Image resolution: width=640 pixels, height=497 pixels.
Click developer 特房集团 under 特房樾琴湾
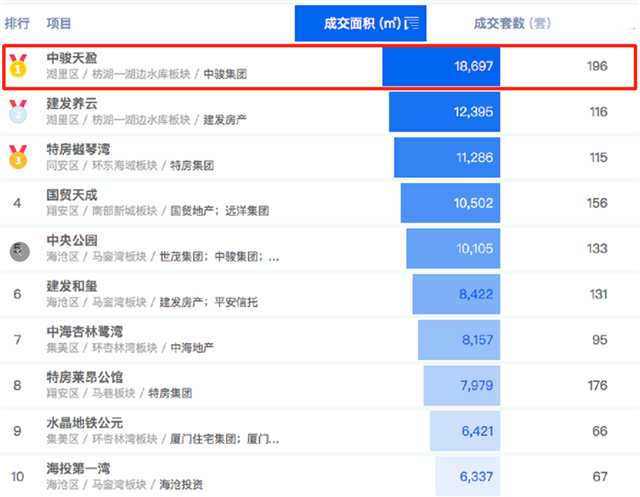coord(192,166)
